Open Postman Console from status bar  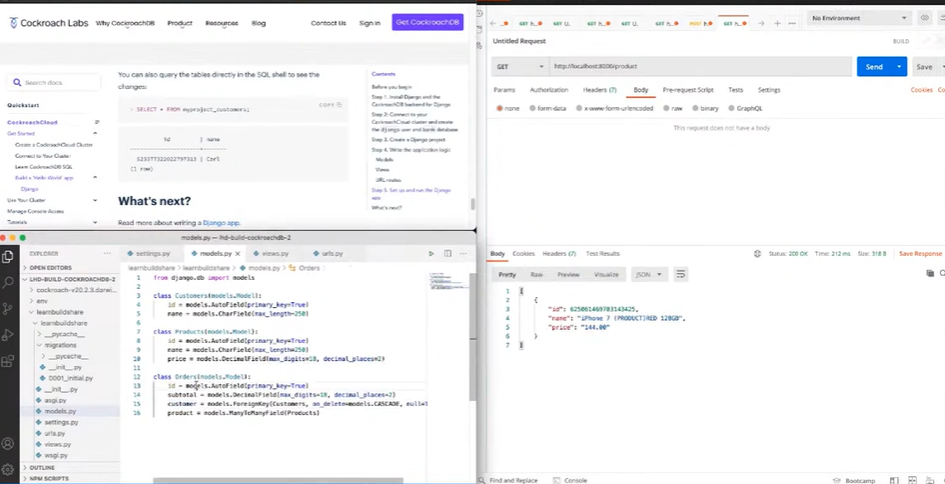571,480
